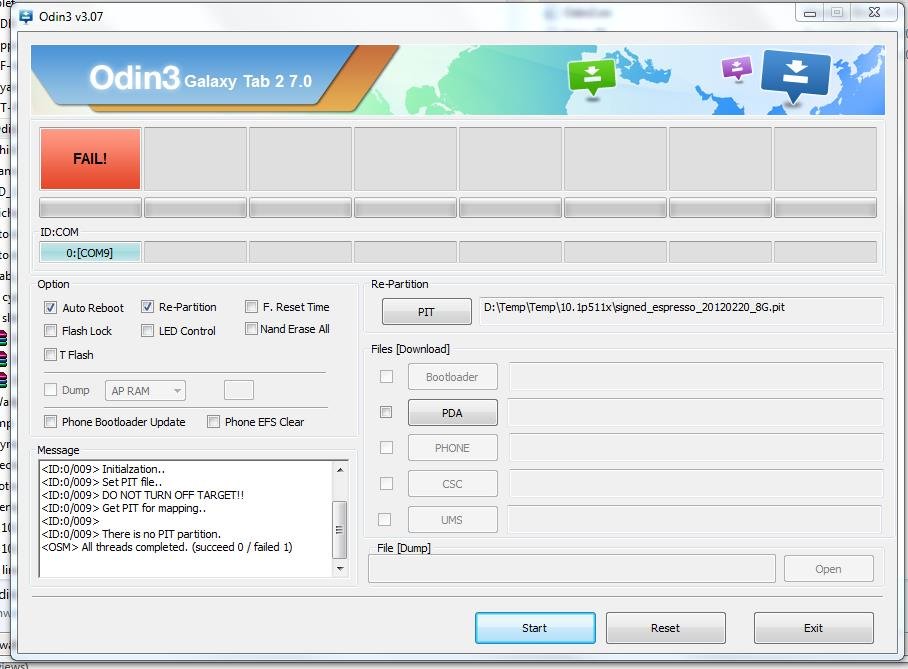
Task: Open the AP RAM dropdown
Action: click(145, 391)
